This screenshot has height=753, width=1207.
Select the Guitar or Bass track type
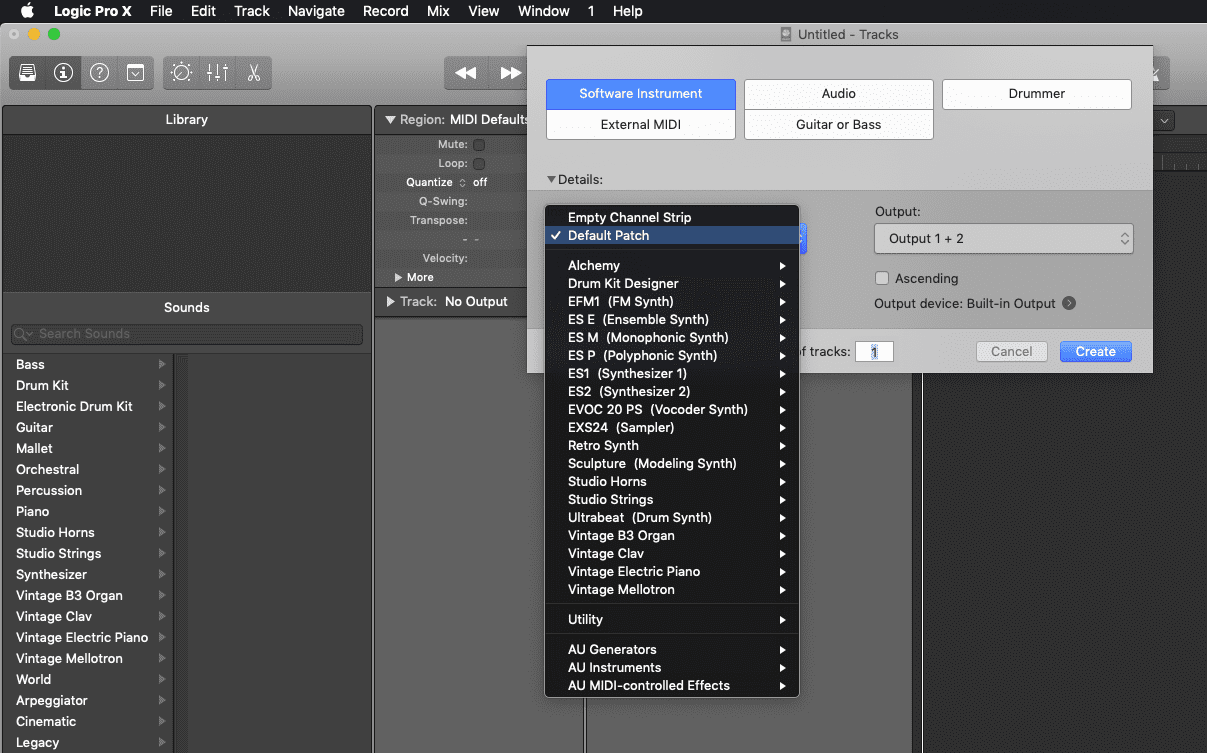[839, 125]
